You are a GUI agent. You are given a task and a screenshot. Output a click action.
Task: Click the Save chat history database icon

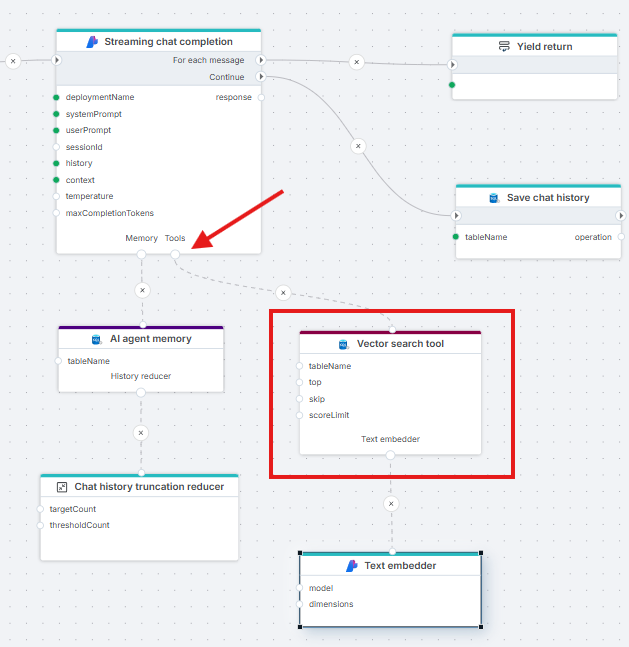click(494, 198)
